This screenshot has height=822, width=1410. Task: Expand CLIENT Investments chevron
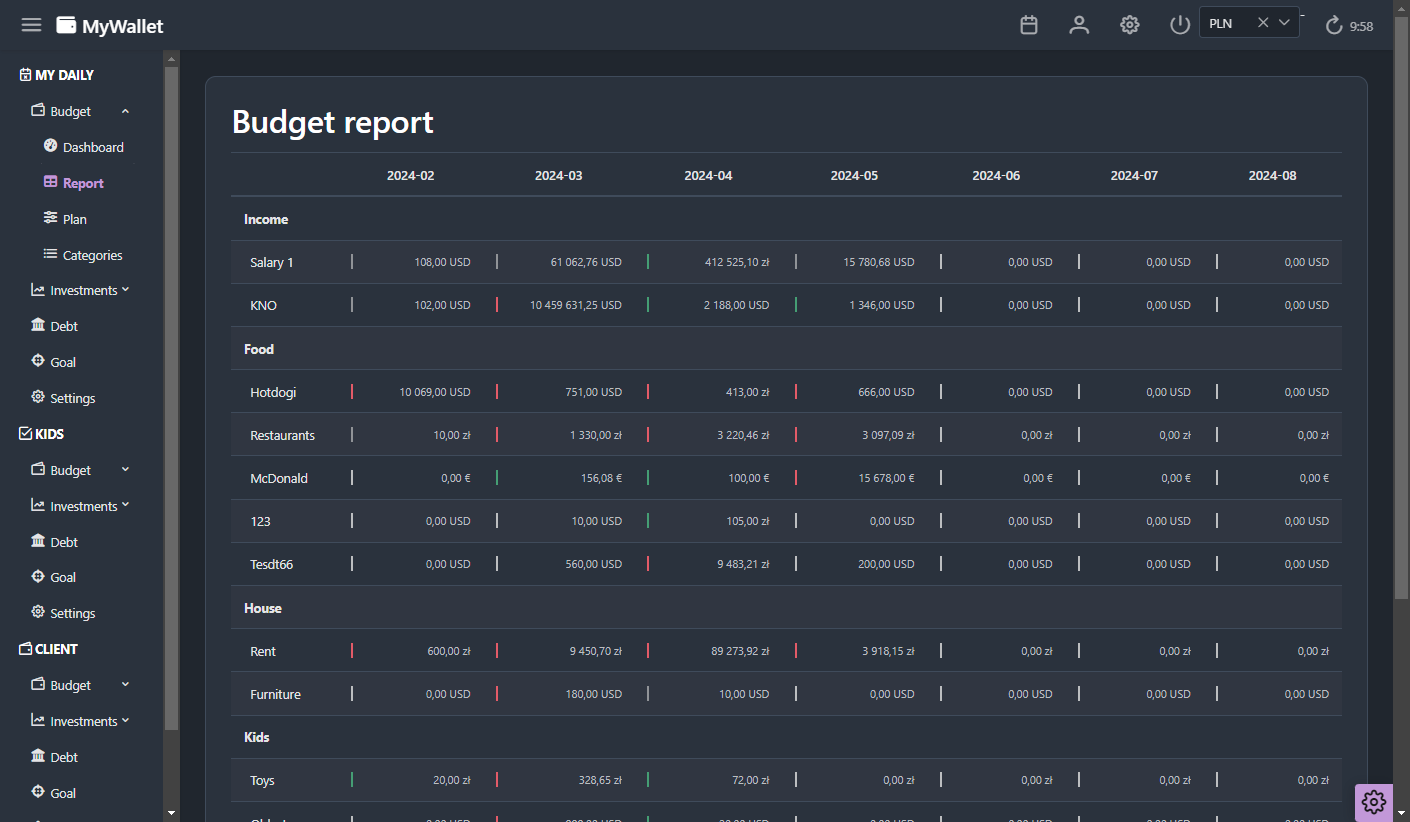125,720
